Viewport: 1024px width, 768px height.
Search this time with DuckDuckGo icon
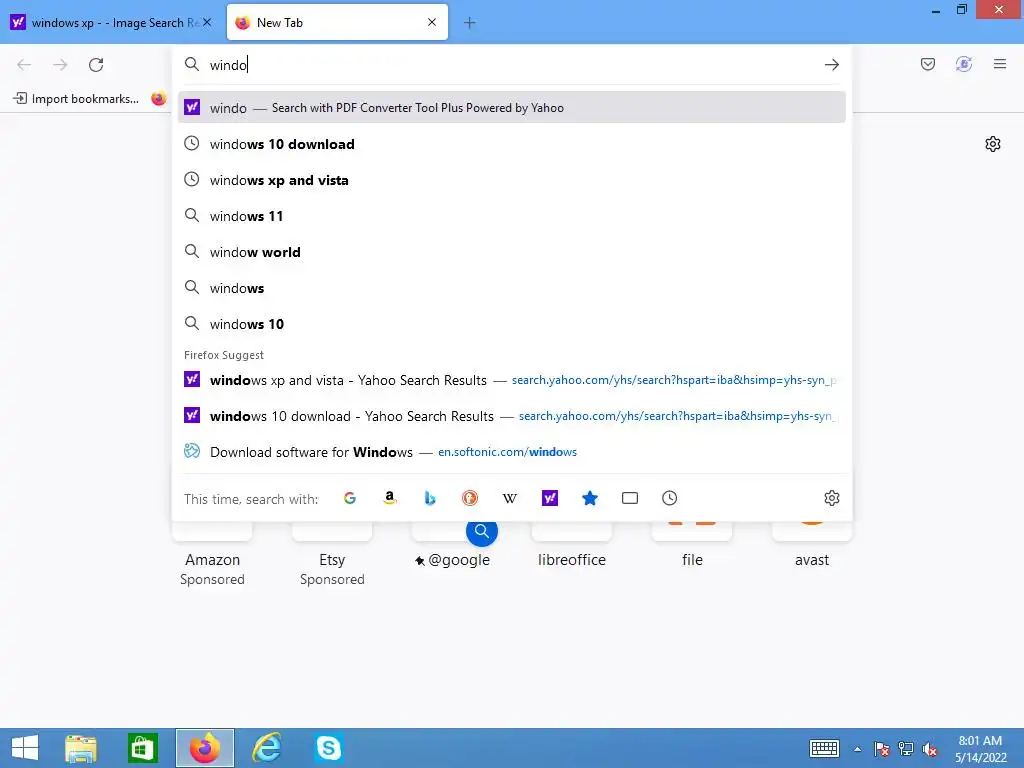click(470, 498)
